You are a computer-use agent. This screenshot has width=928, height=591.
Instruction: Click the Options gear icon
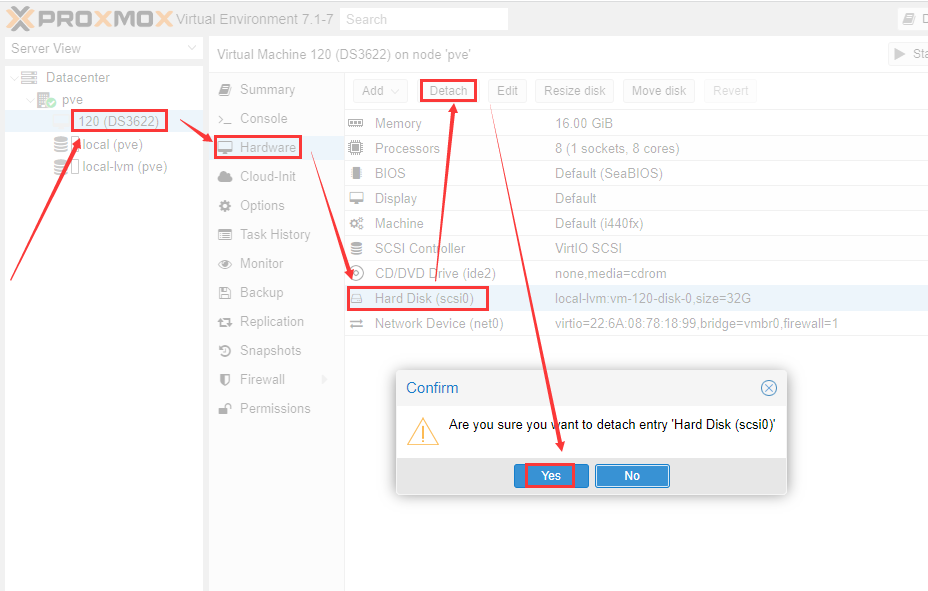225,206
